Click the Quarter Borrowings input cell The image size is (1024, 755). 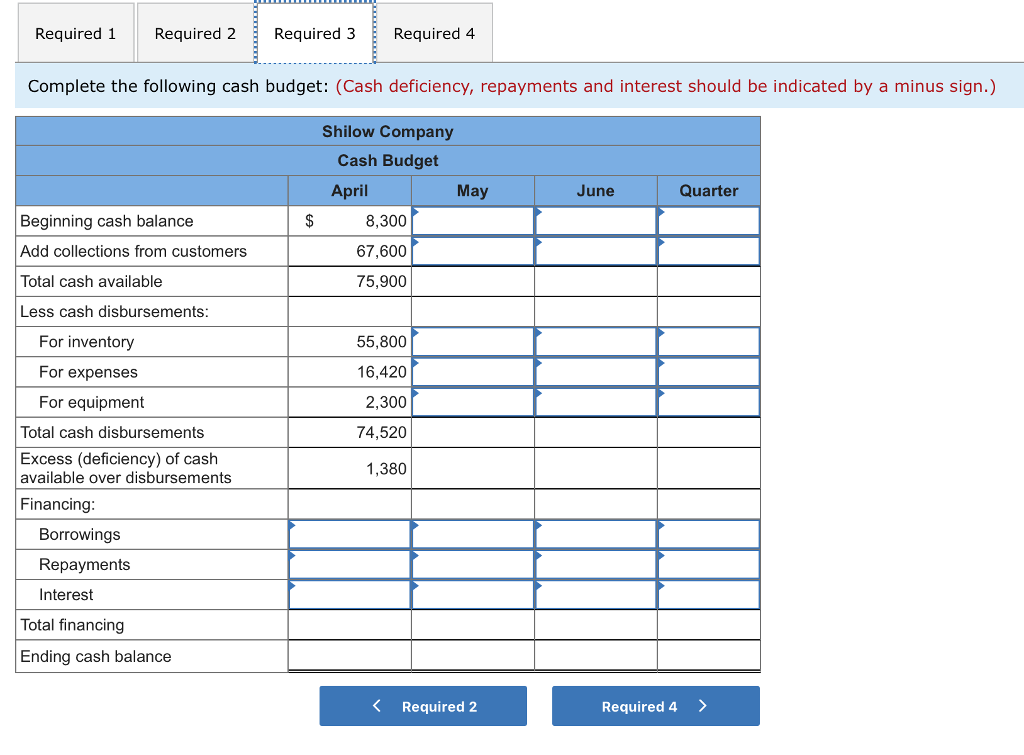coord(708,534)
